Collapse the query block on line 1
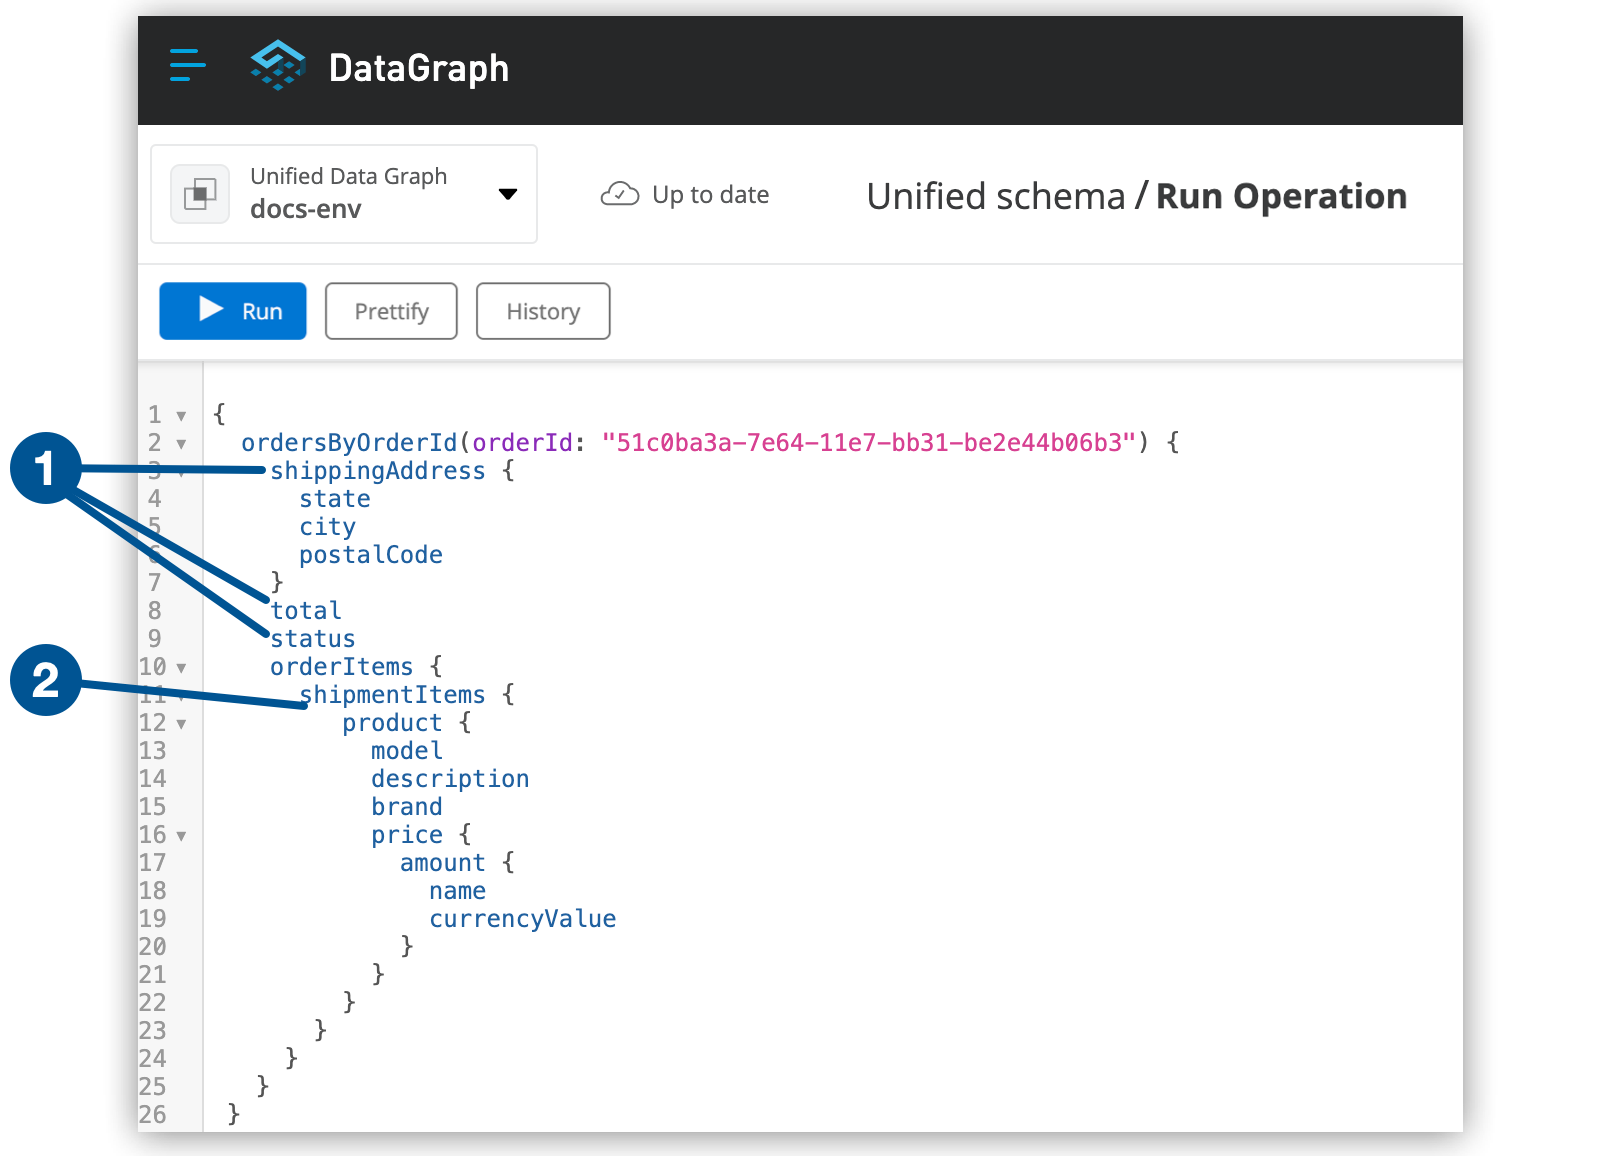This screenshot has height=1156, width=1600. (x=180, y=414)
